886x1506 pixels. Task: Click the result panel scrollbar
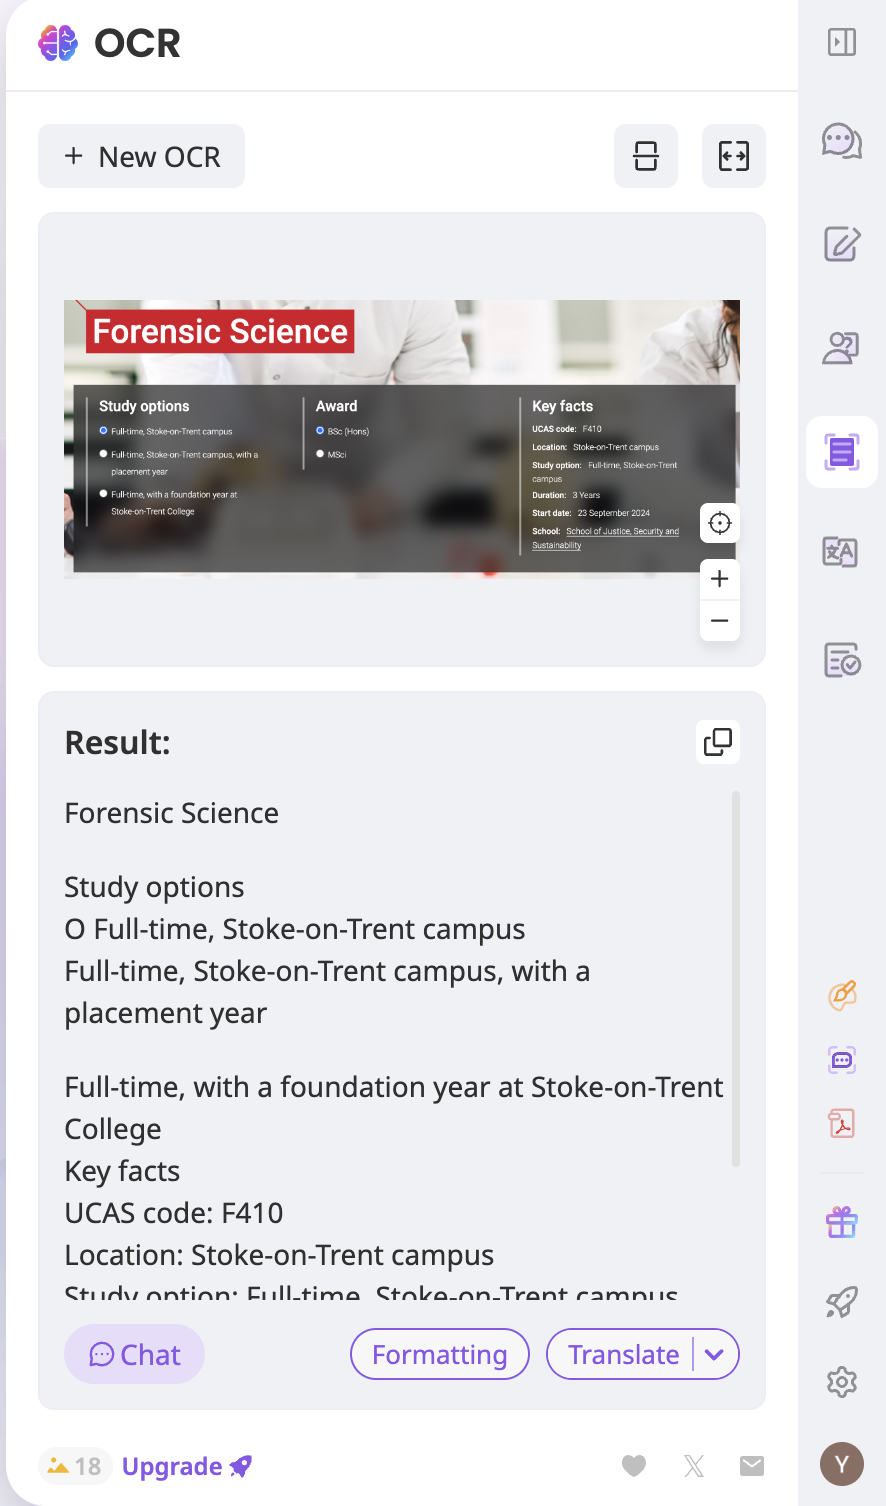(736, 980)
